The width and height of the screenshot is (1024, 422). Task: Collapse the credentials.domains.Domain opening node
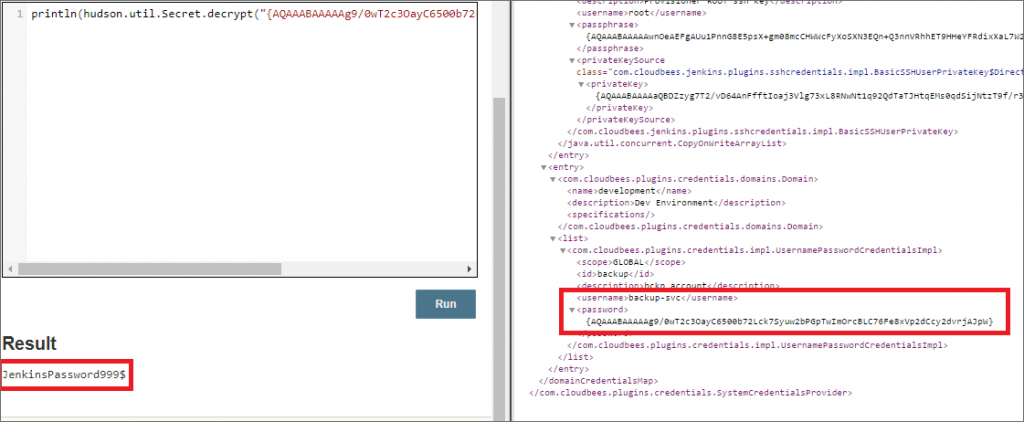pyautogui.click(x=553, y=179)
